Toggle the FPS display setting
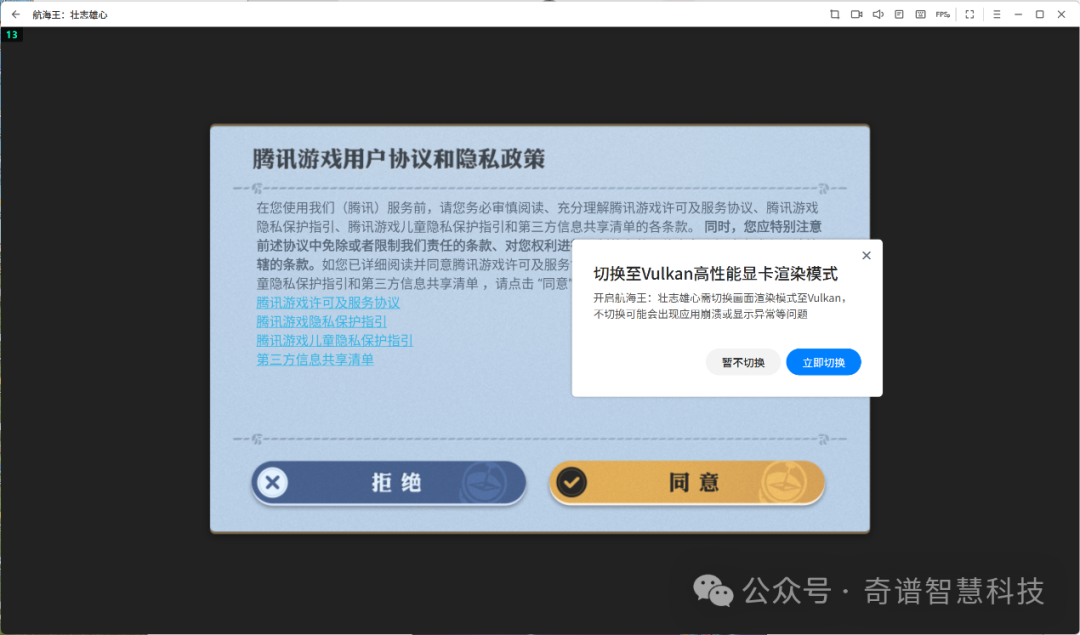The height and width of the screenshot is (635, 1080). pyautogui.click(x=943, y=14)
